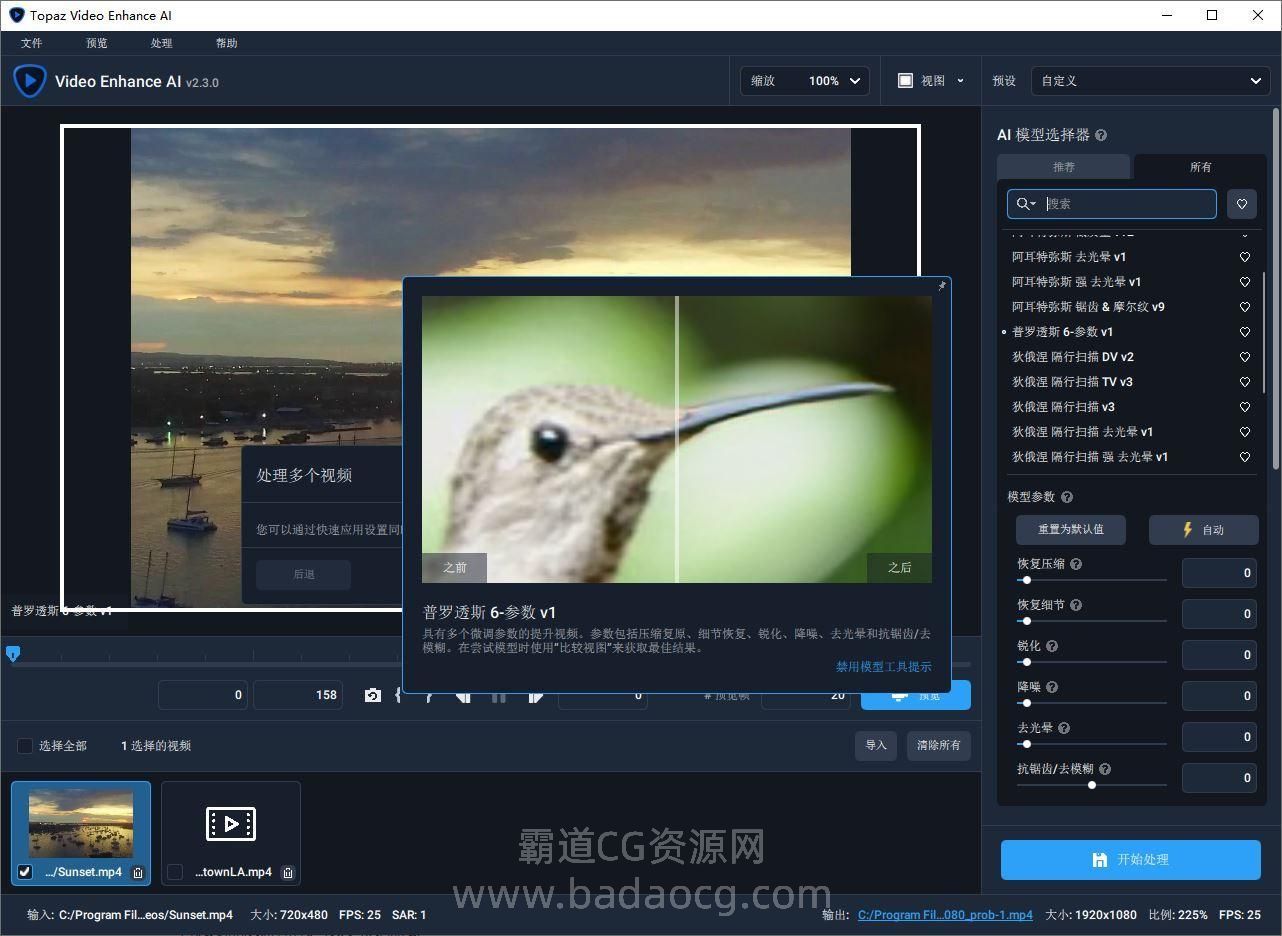Click help icon beside 抗锯齿/去模糊

tap(1105, 769)
